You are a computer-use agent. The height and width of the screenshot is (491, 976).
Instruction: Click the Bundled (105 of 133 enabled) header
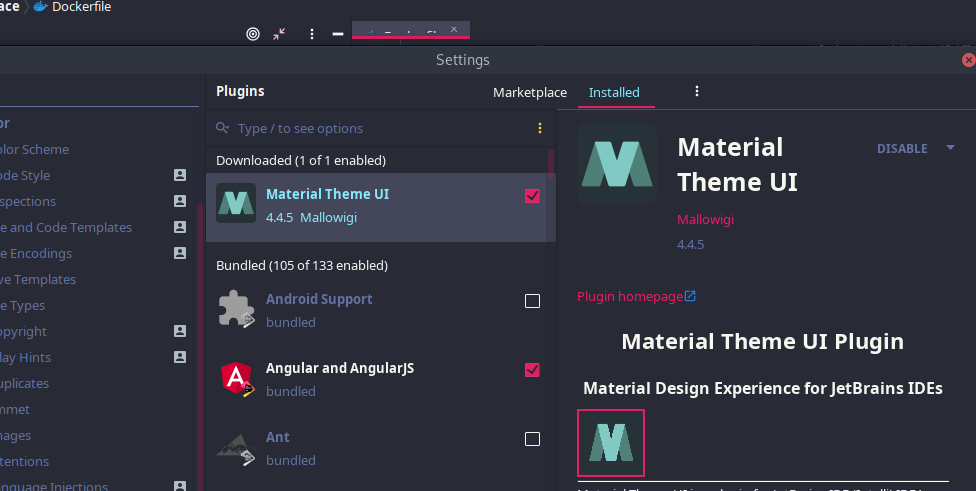[x=302, y=266]
